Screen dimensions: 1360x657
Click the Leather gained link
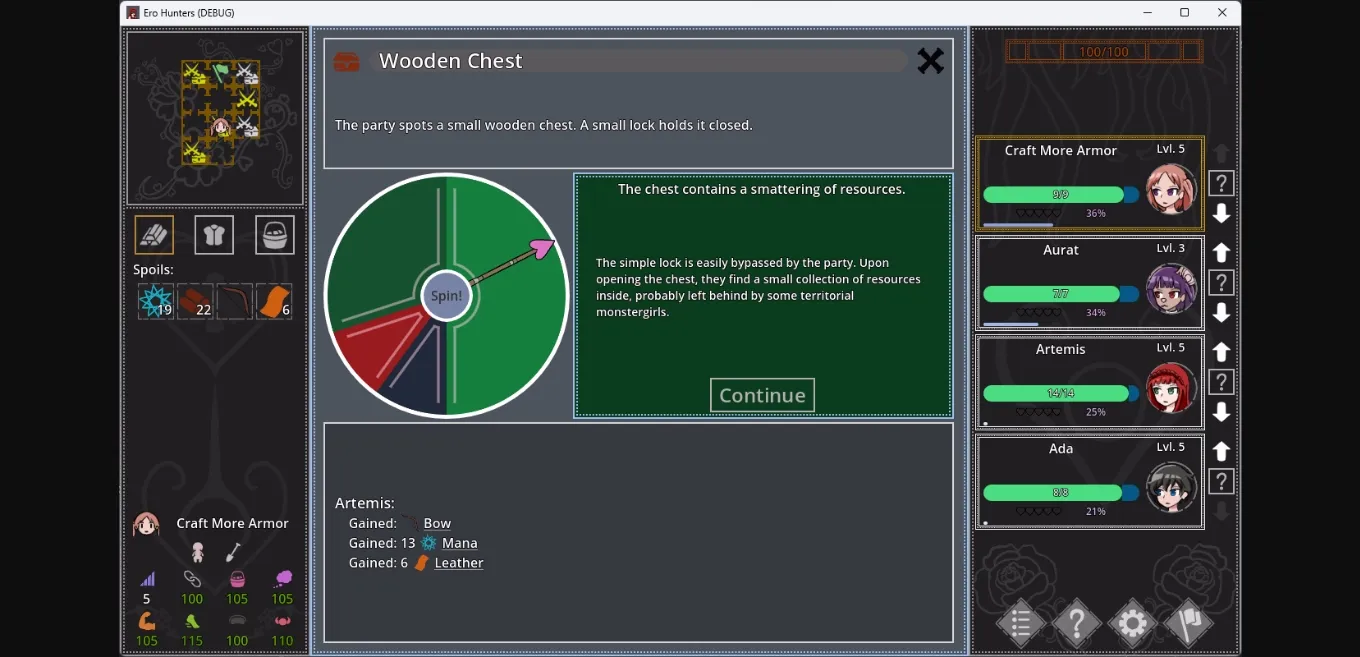click(x=459, y=563)
